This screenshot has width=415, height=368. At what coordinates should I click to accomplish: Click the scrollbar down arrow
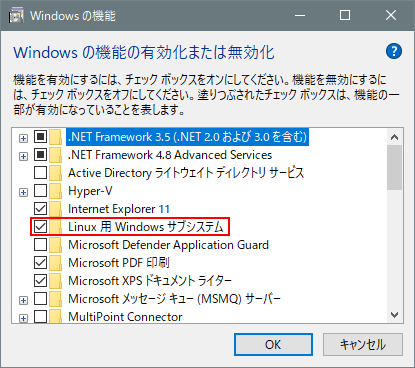click(395, 315)
